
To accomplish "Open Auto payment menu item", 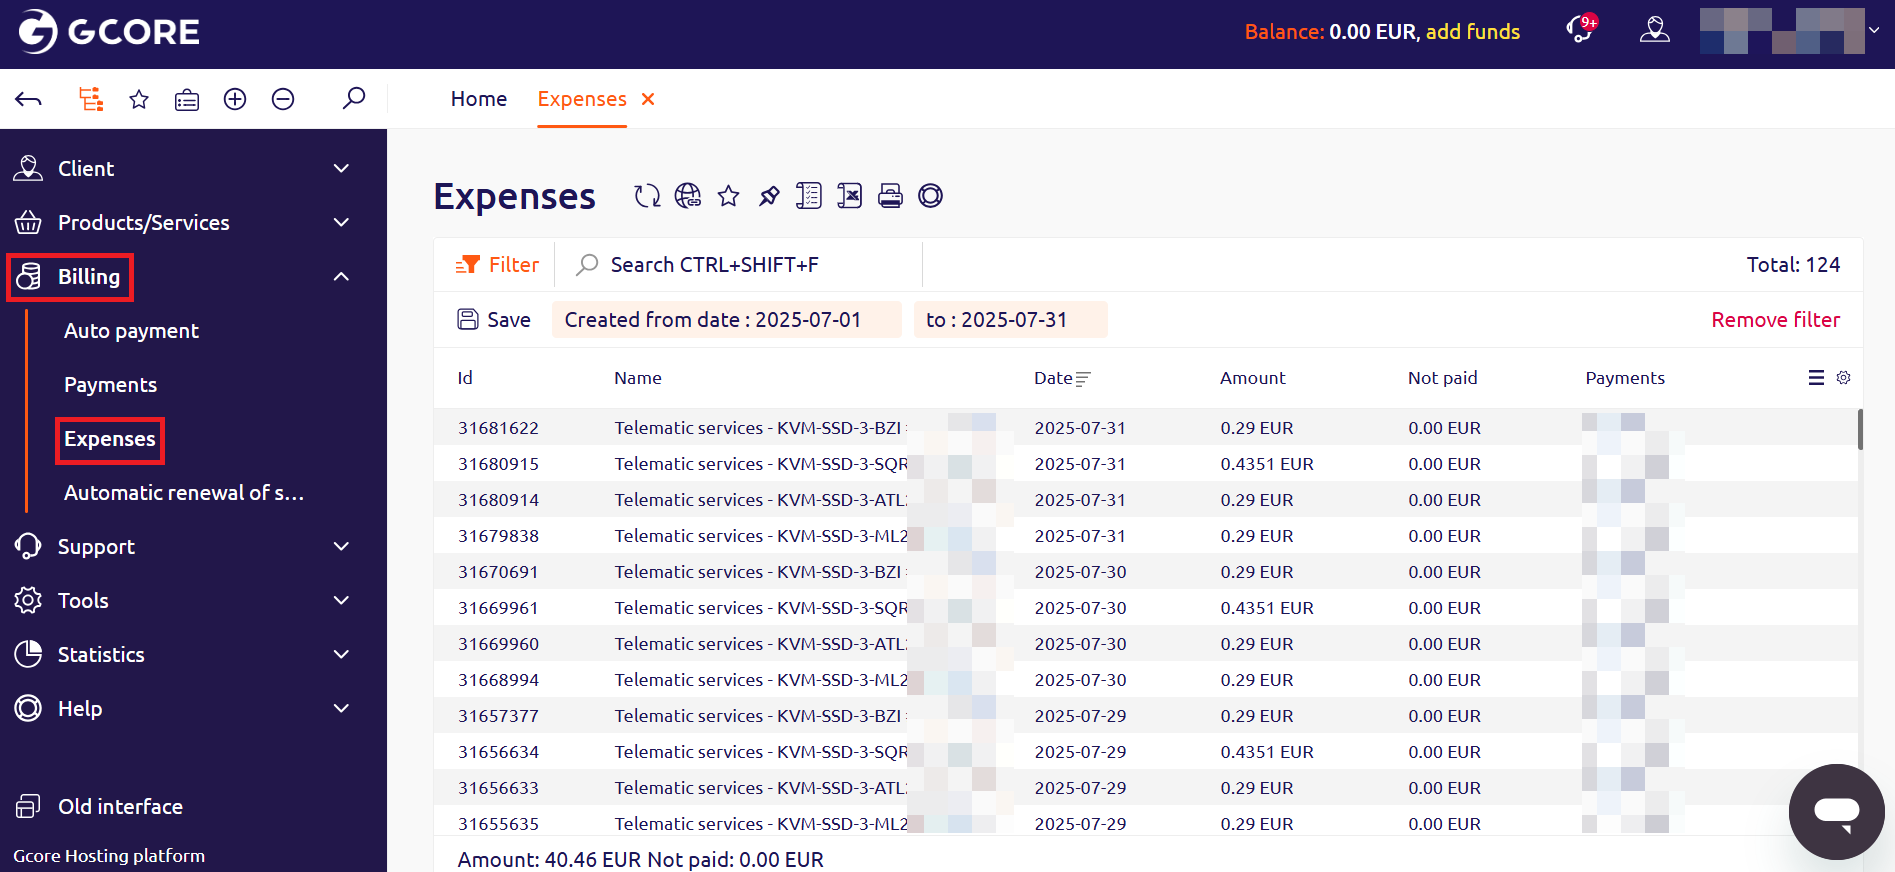I will [x=131, y=330].
